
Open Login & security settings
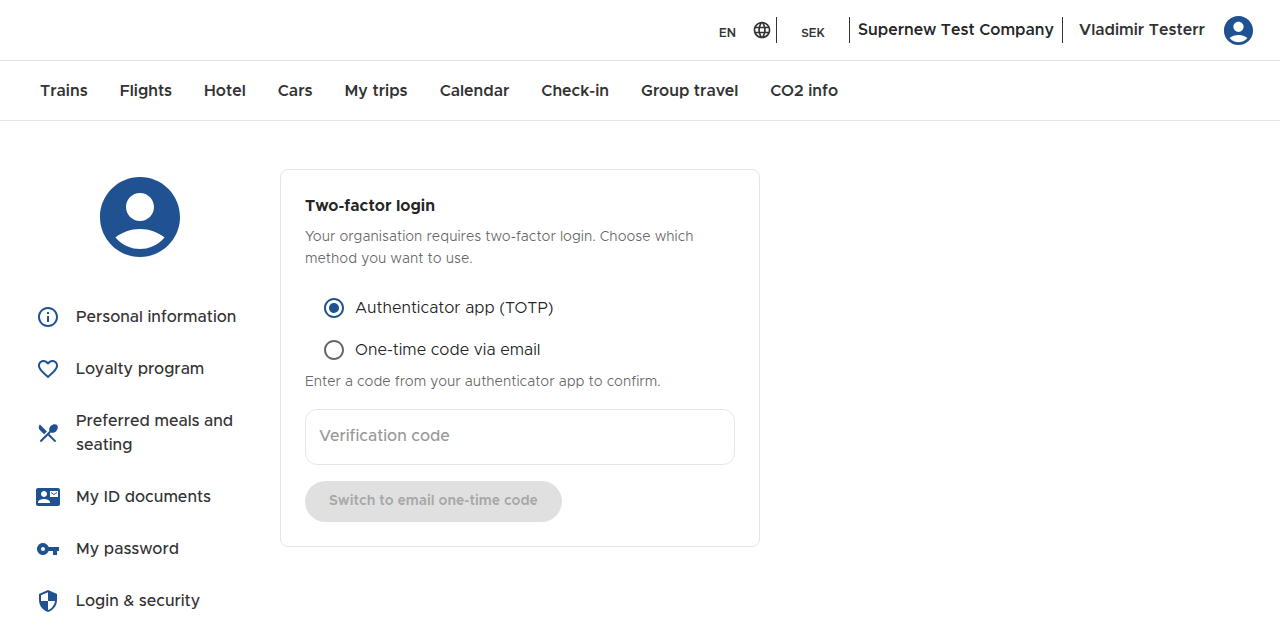click(138, 601)
